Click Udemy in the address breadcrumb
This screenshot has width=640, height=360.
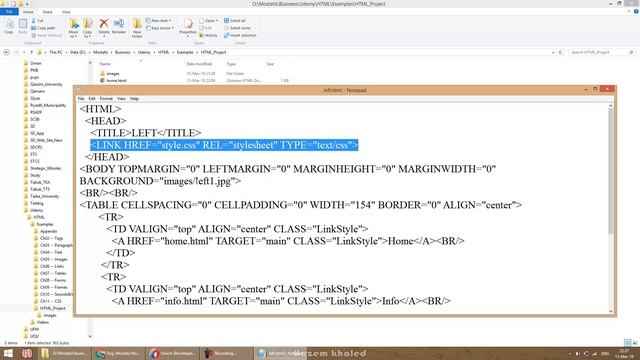coord(144,52)
